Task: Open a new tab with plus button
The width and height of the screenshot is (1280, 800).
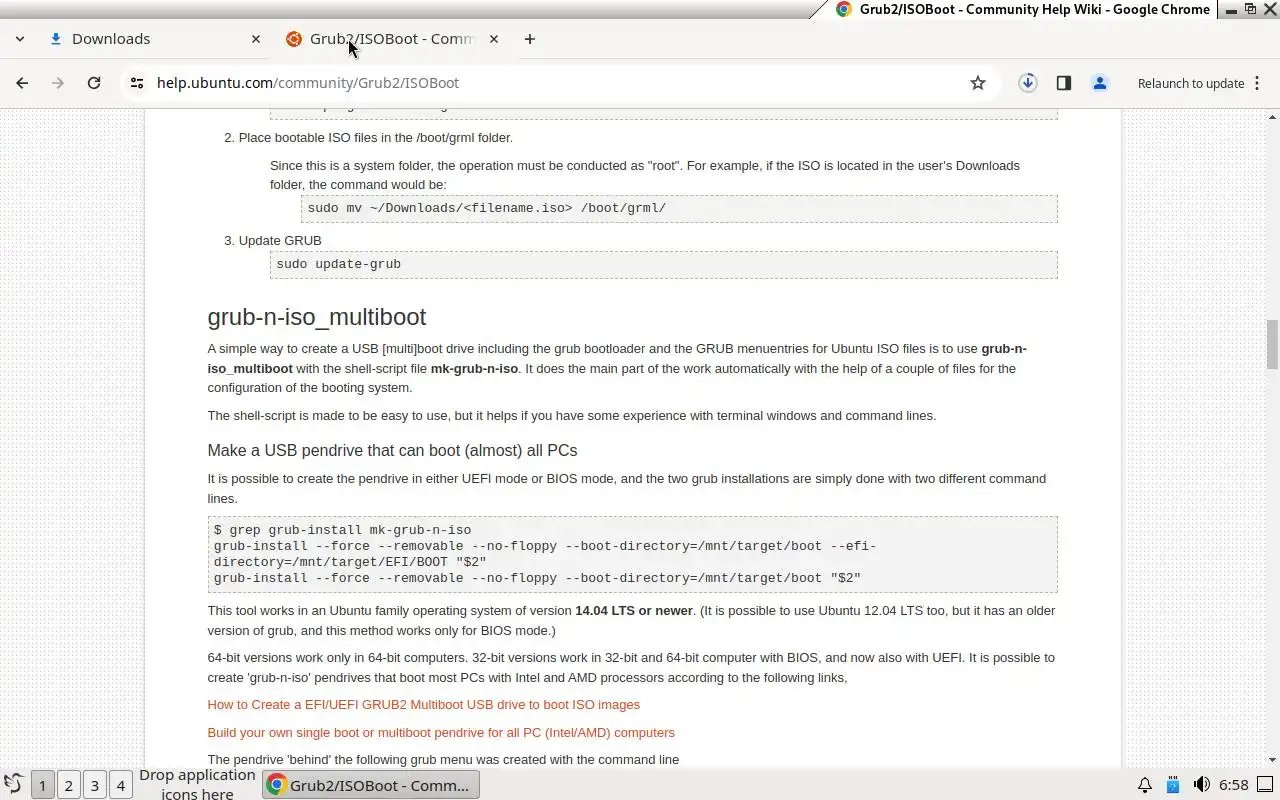Action: (x=530, y=39)
